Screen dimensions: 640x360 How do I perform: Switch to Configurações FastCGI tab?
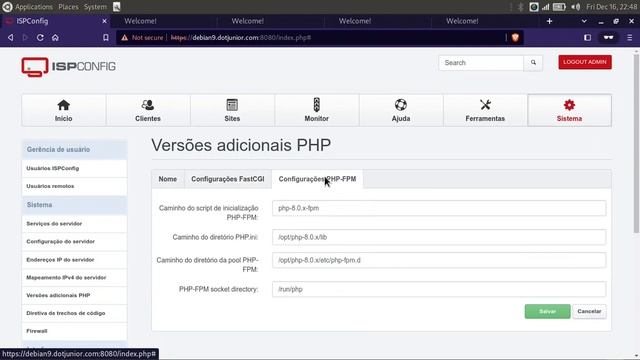[x=228, y=179]
